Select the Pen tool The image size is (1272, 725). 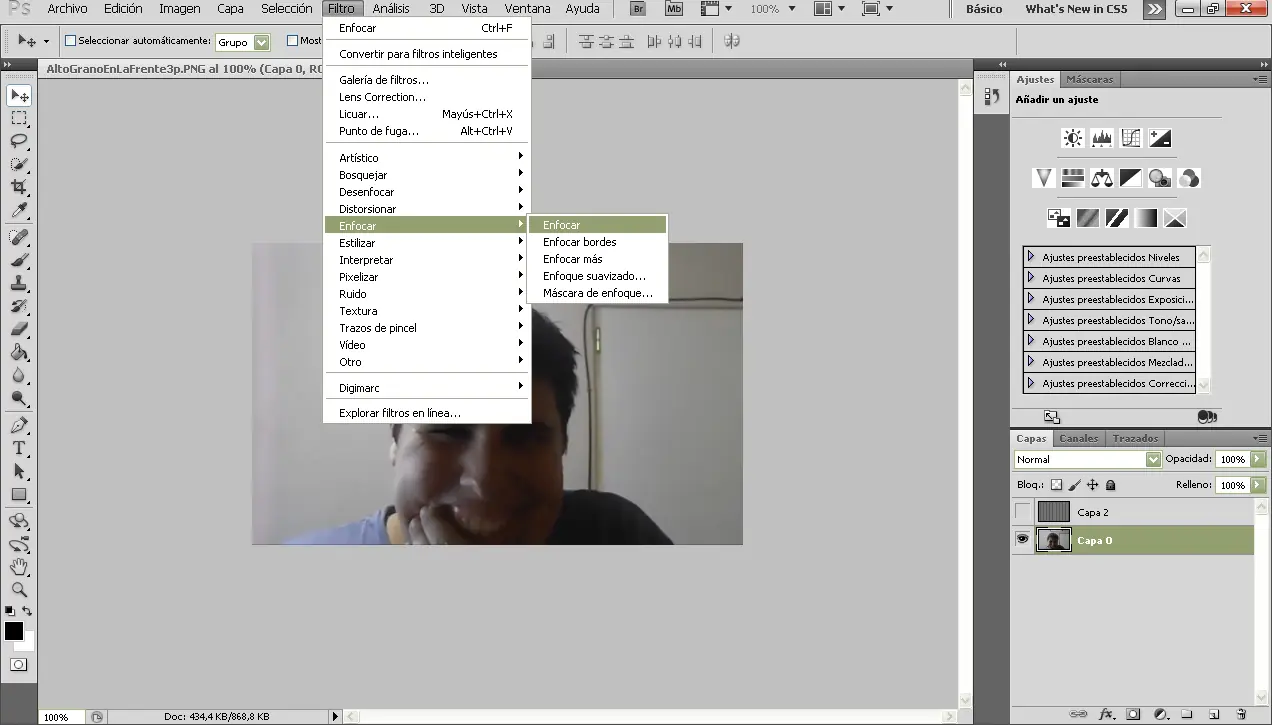(19, 425)
